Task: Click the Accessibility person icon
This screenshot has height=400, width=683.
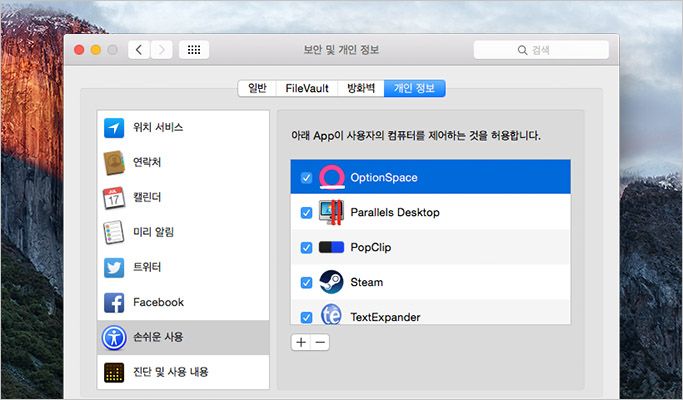Action: pyautogui.click(x=114, y=337)
